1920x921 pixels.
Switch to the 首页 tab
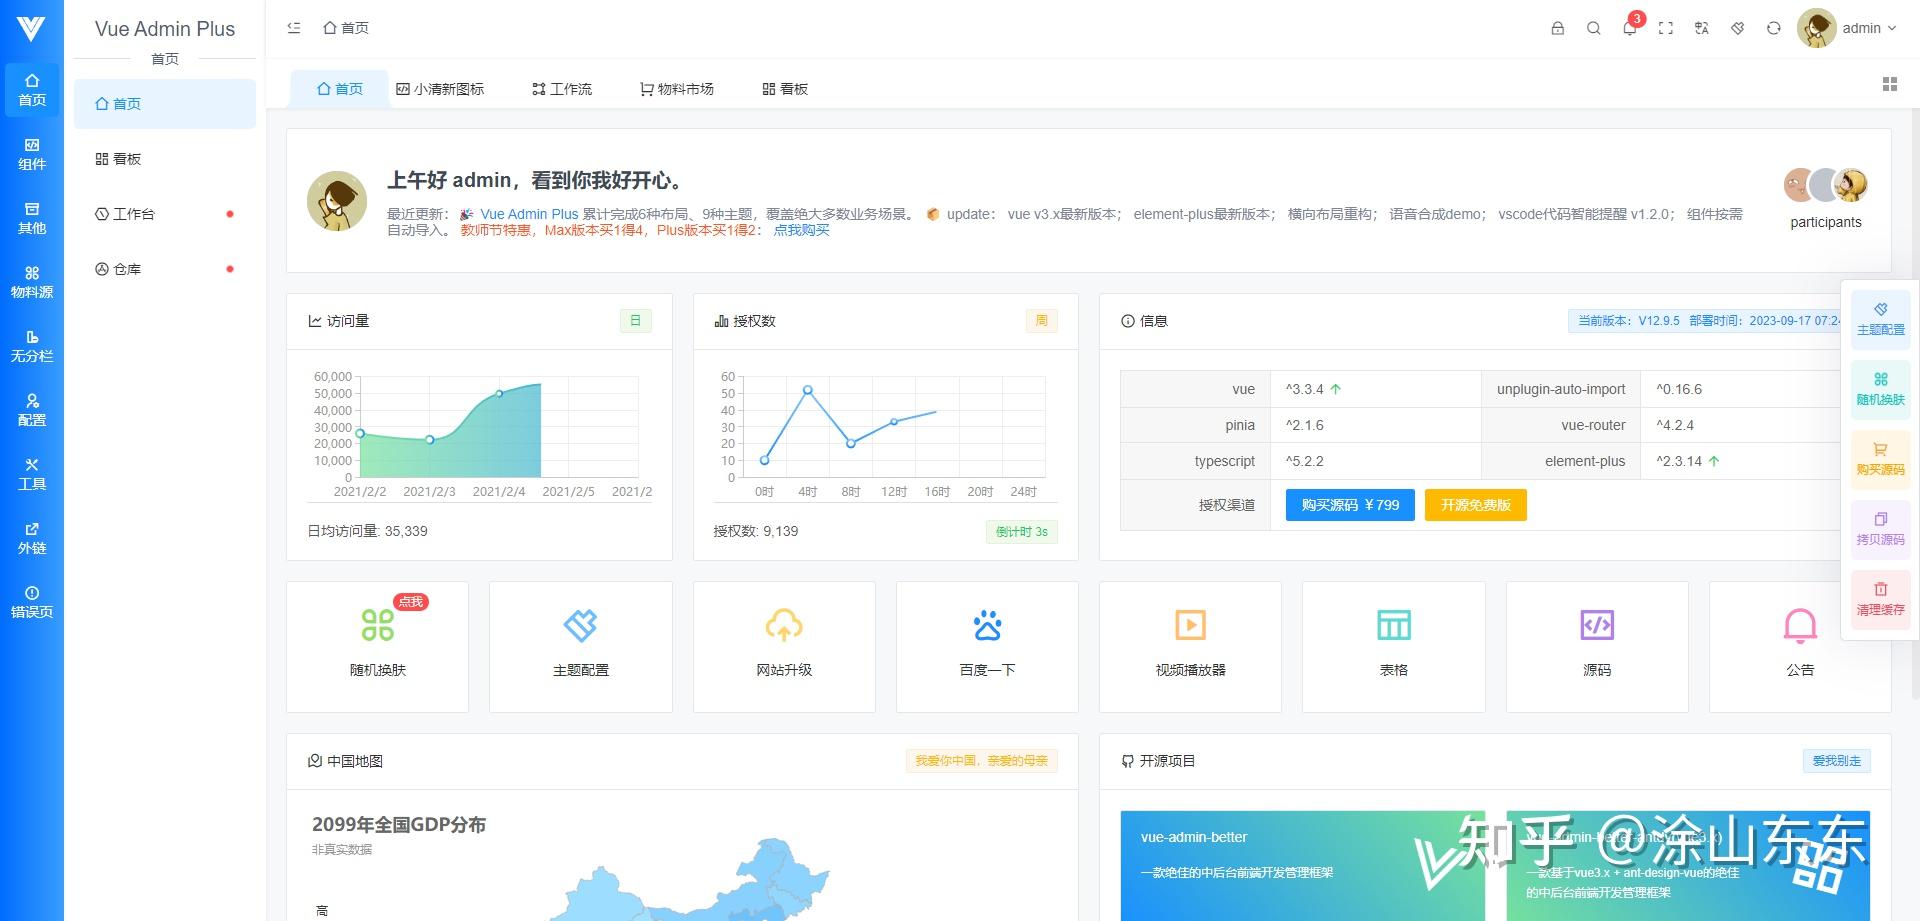tap(340, 89)
